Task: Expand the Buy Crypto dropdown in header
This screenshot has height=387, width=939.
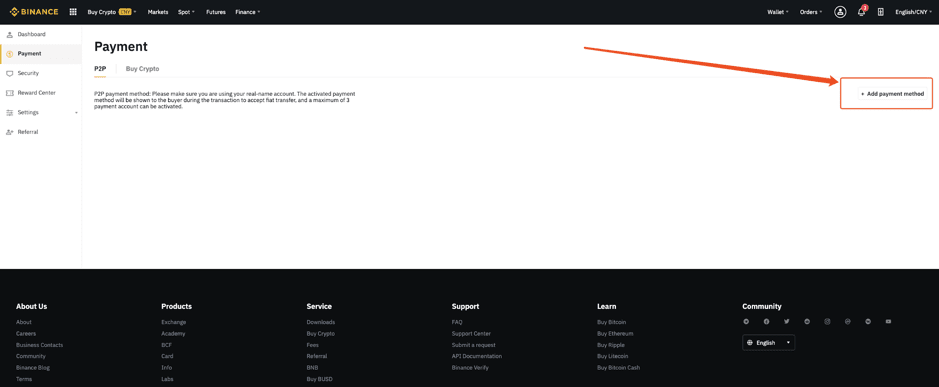Action: point(111,12)
